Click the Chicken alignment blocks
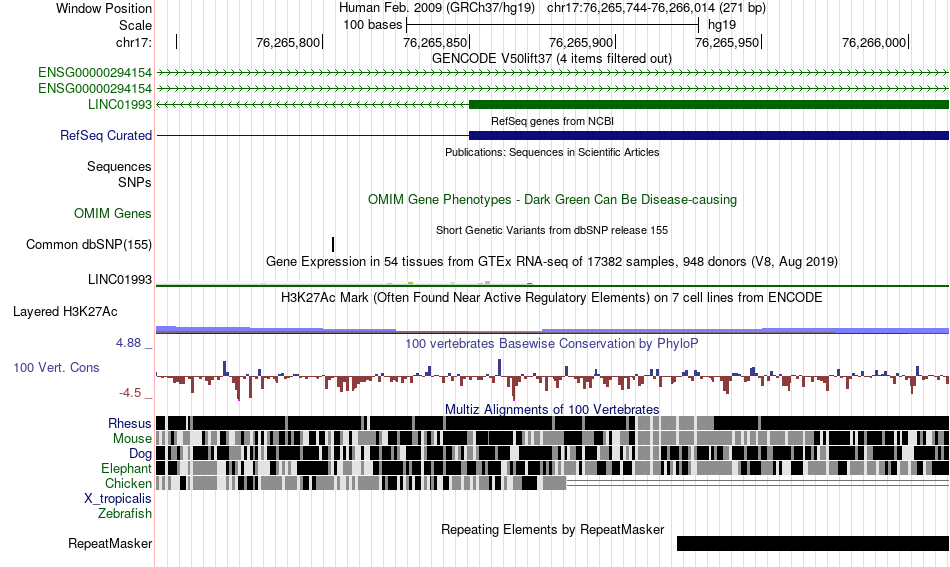Viewport: 950px width, 567px height. [x=361, y=483]
